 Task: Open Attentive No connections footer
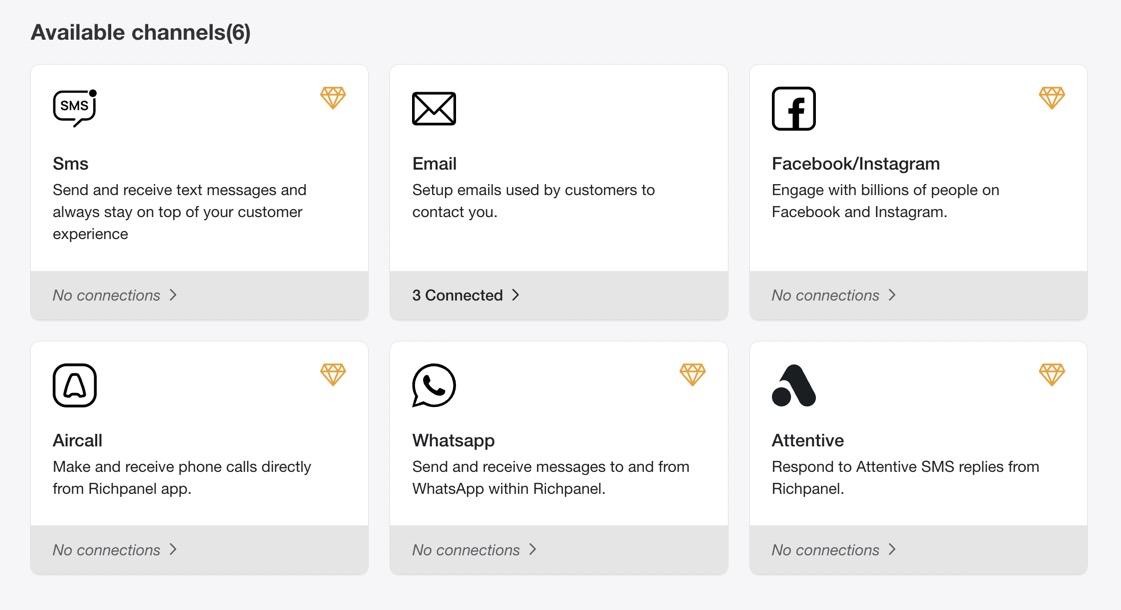[834, 550]
